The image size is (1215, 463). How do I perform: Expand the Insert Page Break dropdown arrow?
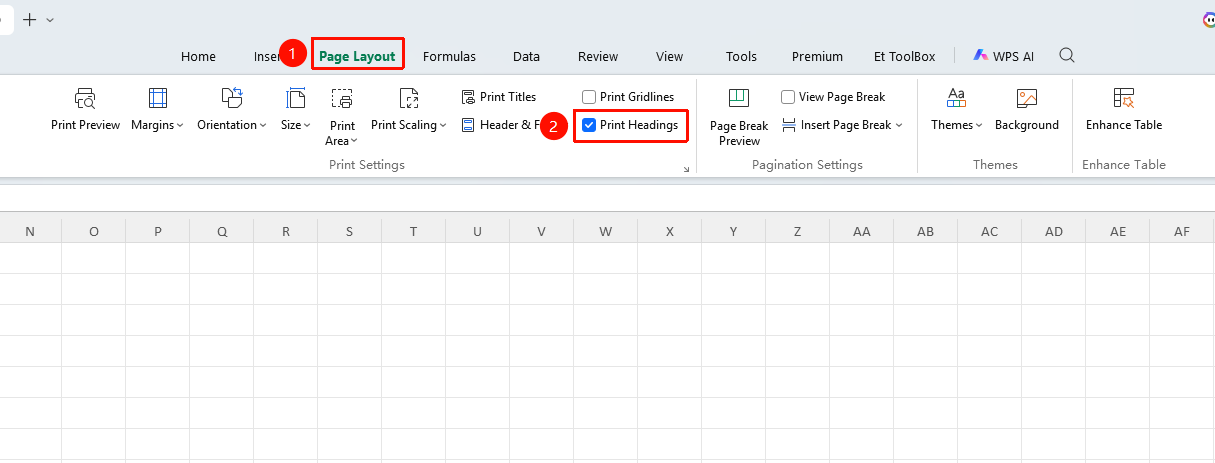pos(899,126)
